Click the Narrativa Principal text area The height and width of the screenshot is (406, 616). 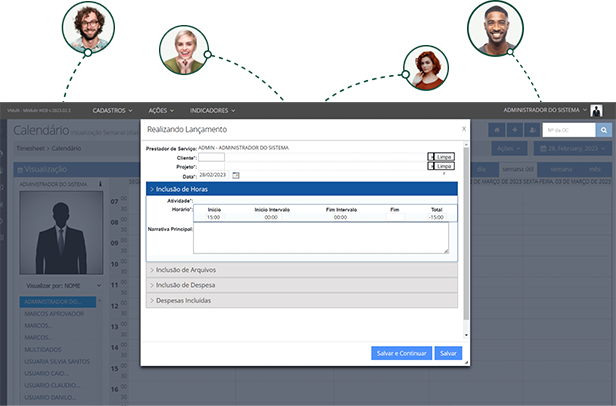320,238
